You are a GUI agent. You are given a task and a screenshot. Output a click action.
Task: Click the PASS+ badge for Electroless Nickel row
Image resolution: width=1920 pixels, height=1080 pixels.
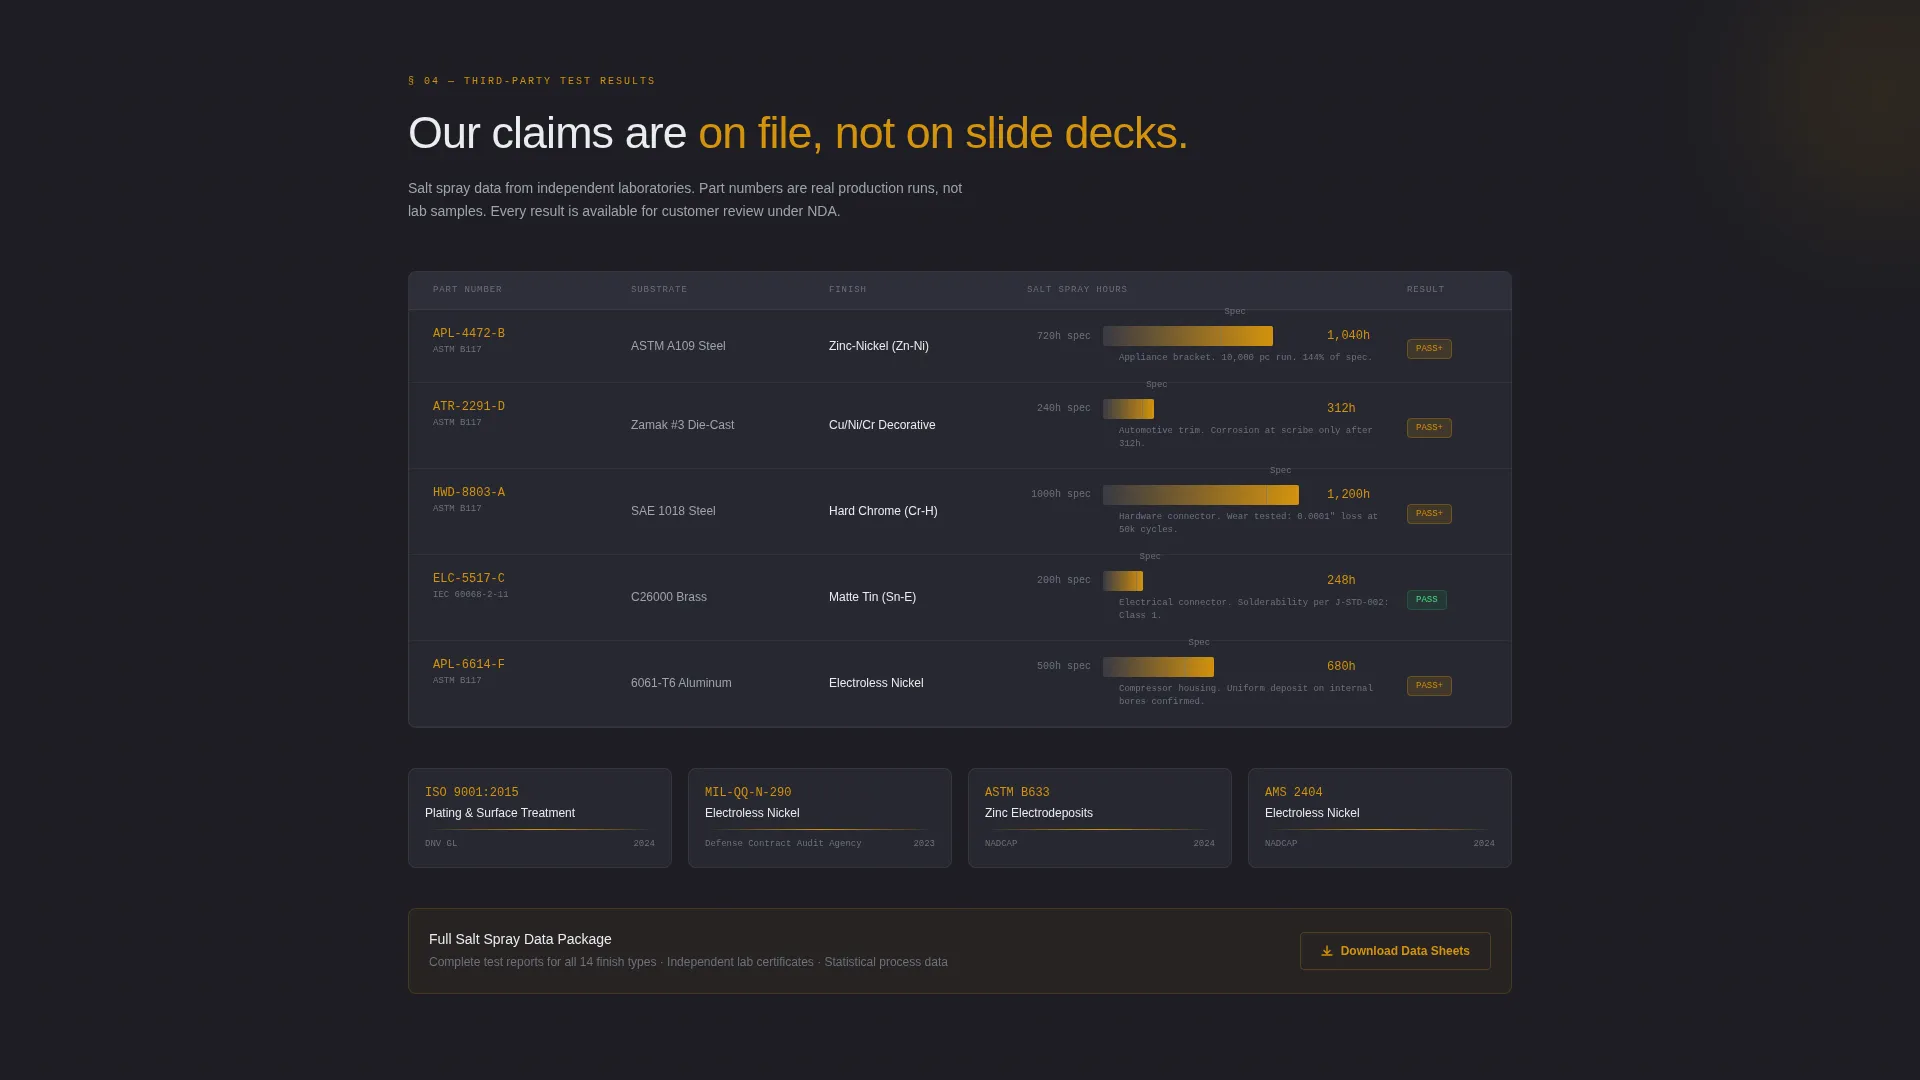pyautogui.click(x=1429, y=686)
